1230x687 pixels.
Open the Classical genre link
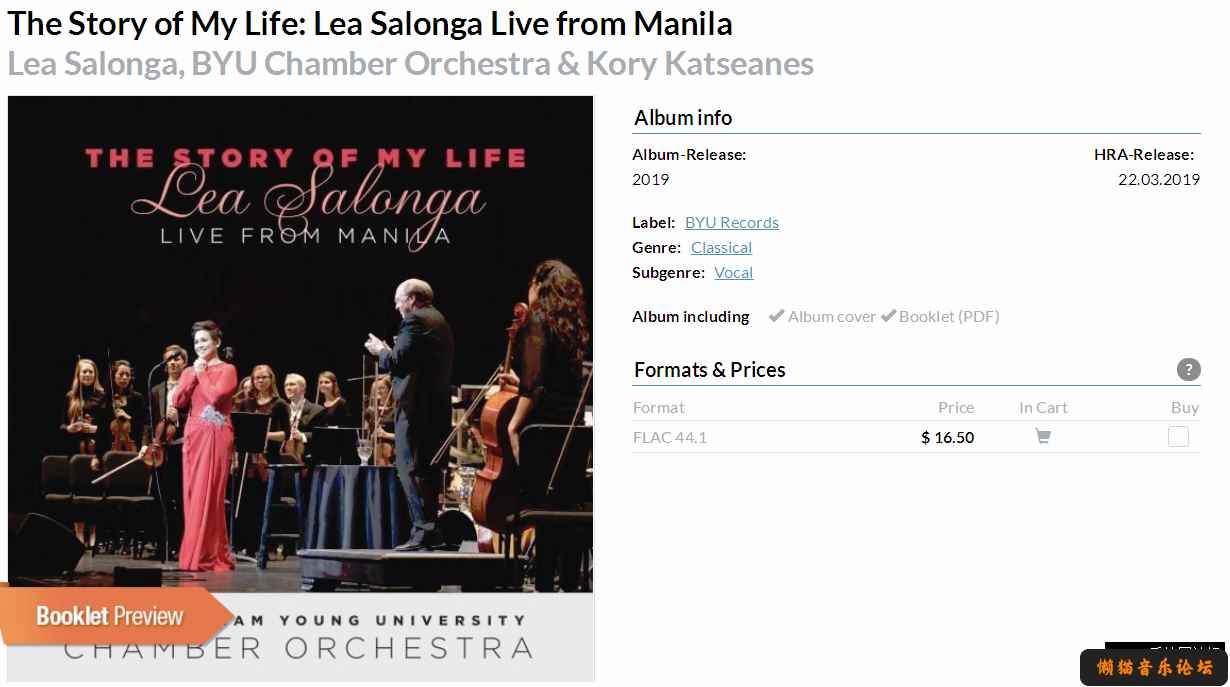tap(721, 247)
